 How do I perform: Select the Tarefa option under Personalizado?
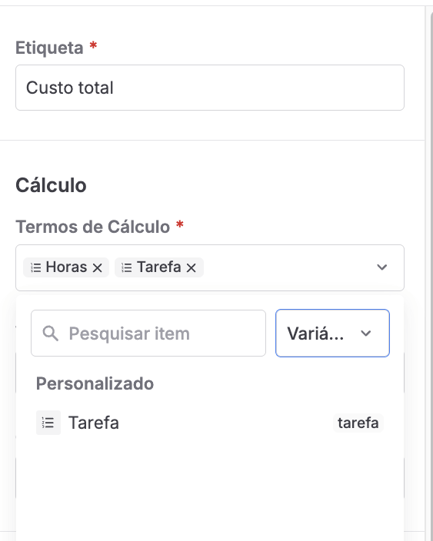point(210,422)
